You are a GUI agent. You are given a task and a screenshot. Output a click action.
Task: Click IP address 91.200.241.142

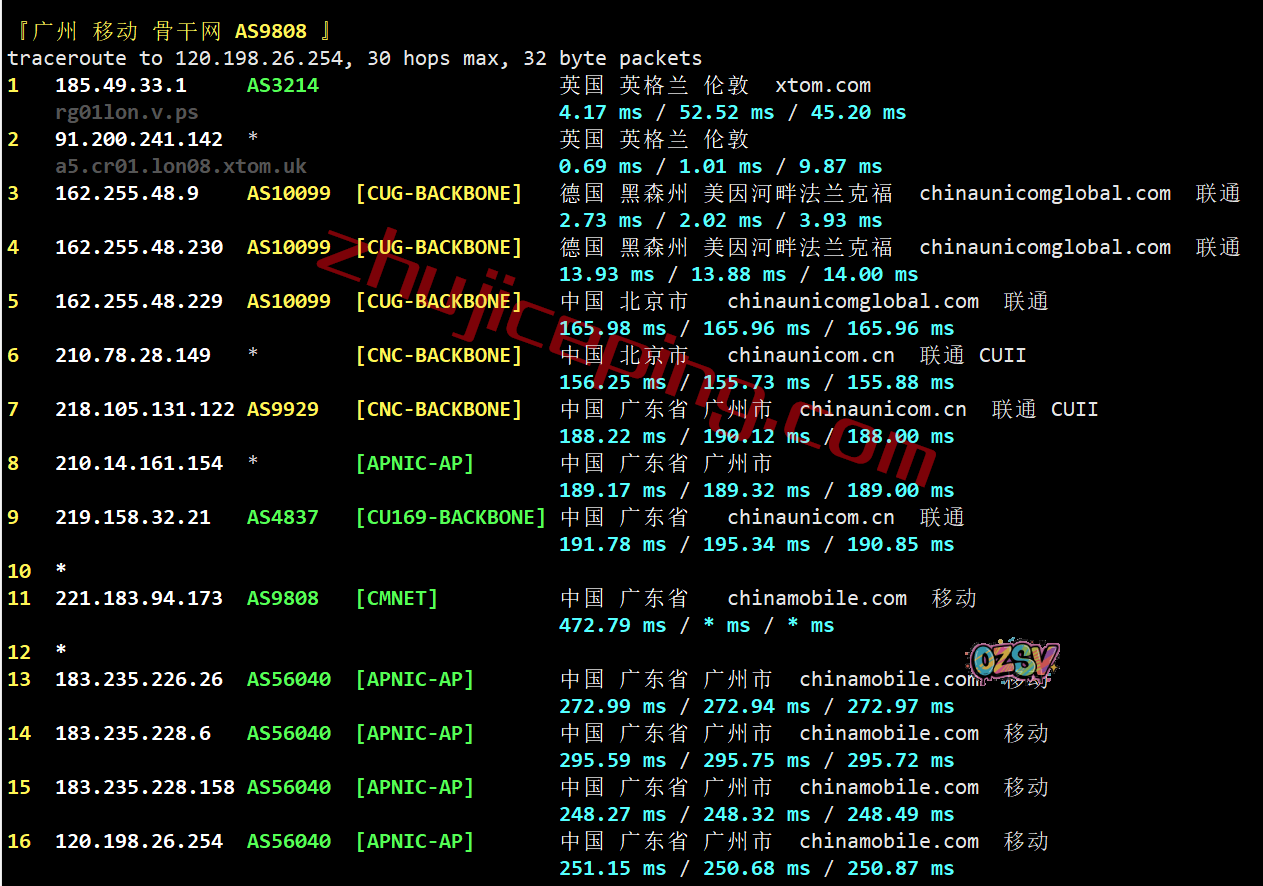[x=138, y=140]
